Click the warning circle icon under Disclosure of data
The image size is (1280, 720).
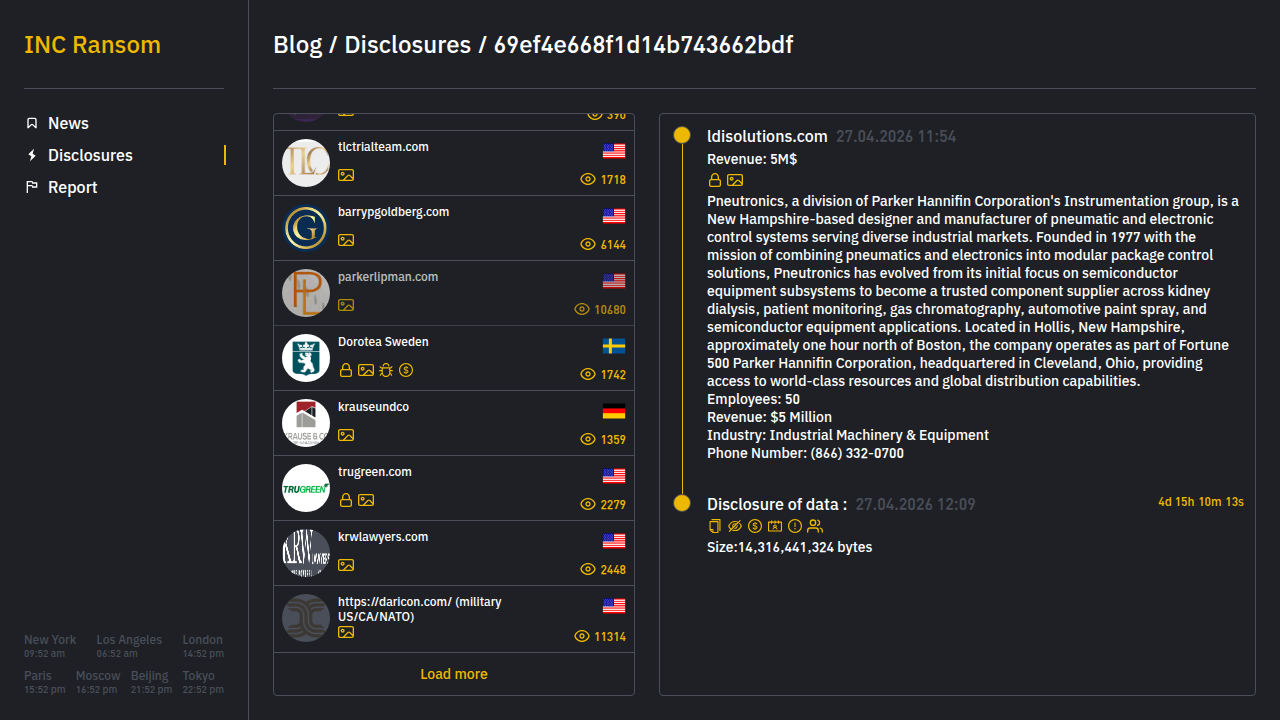pyautogui.click(x=795, y=526)
